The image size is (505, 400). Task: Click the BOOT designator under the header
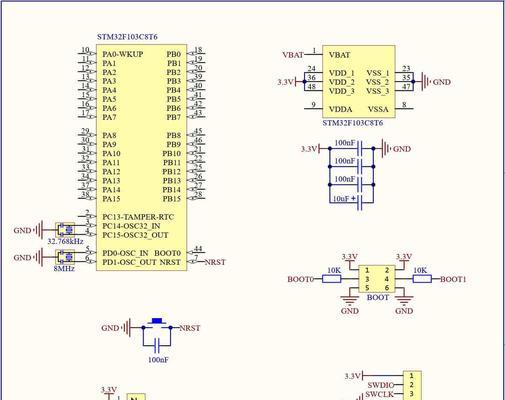coord(378,297)
